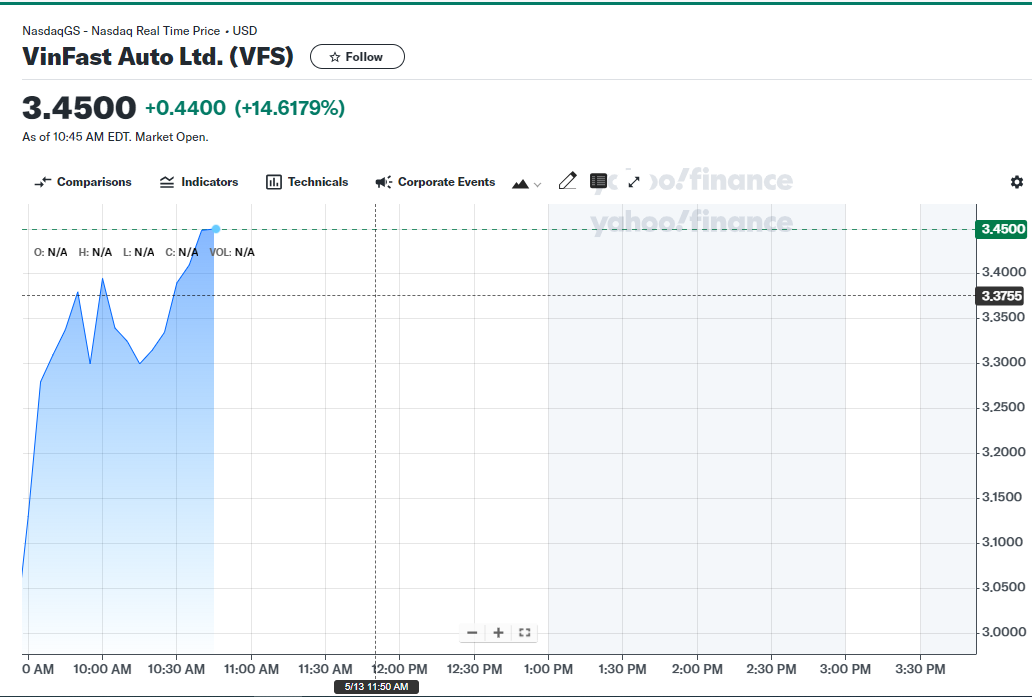Click the 11:00 AM axis label
Viewport: 1032px width, 697px height.
pos(251,669)
